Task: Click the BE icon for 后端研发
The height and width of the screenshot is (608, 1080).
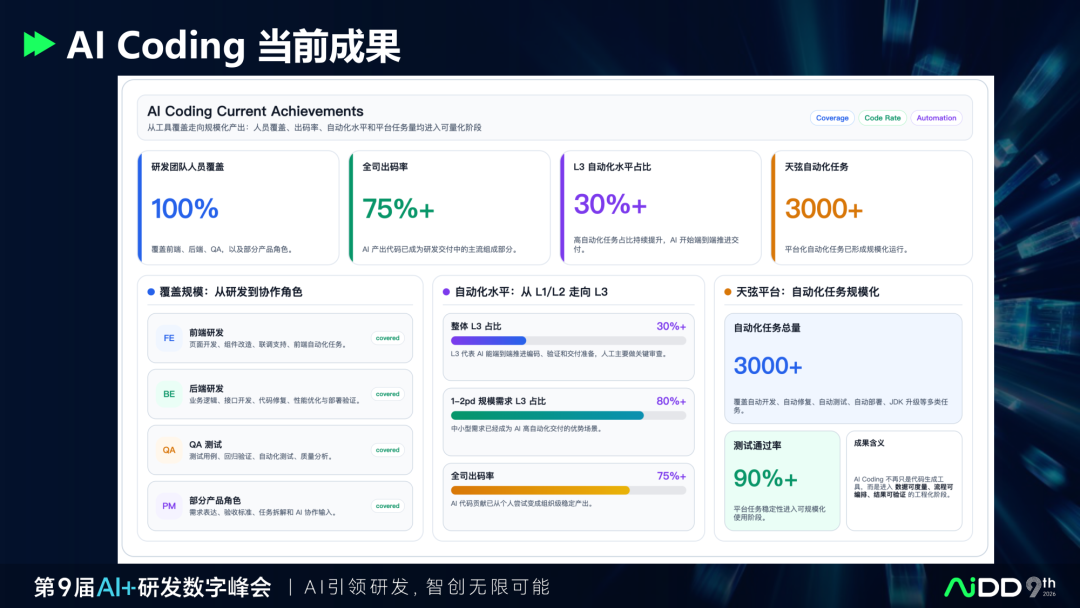Action: click(x=169, y=394)
